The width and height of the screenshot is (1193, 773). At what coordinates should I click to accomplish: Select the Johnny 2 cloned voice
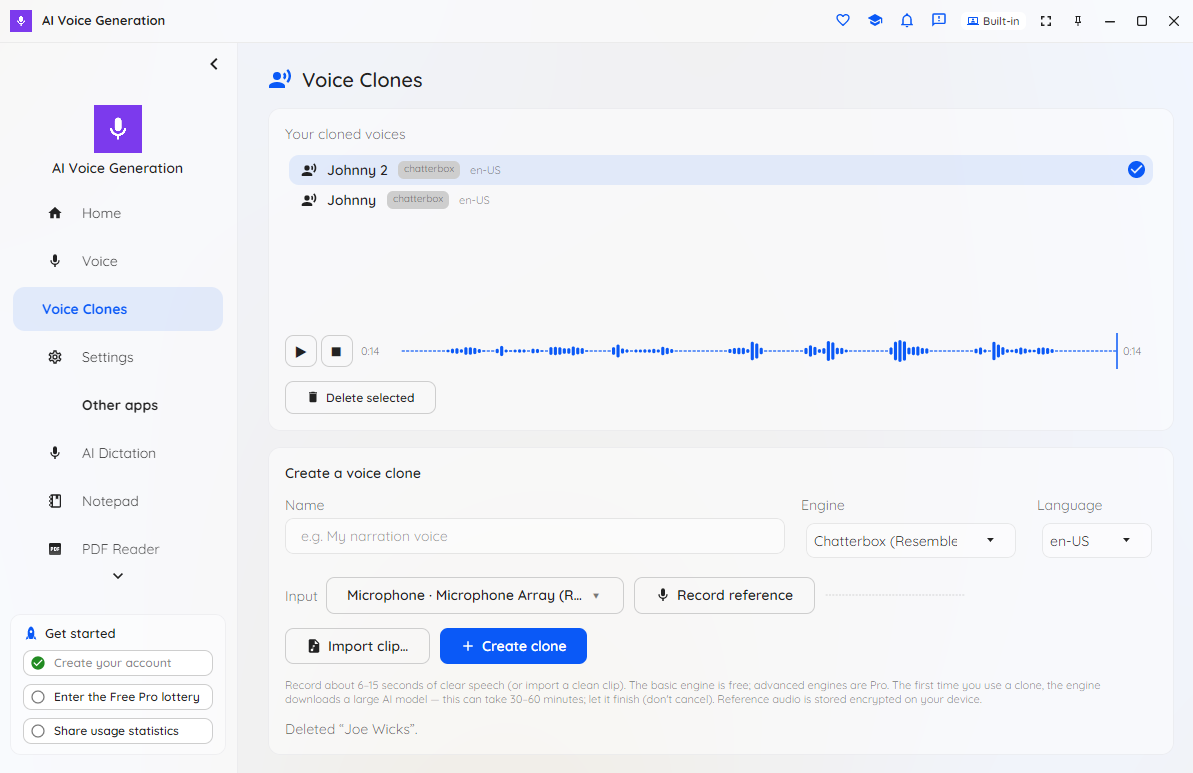(721, 170)
